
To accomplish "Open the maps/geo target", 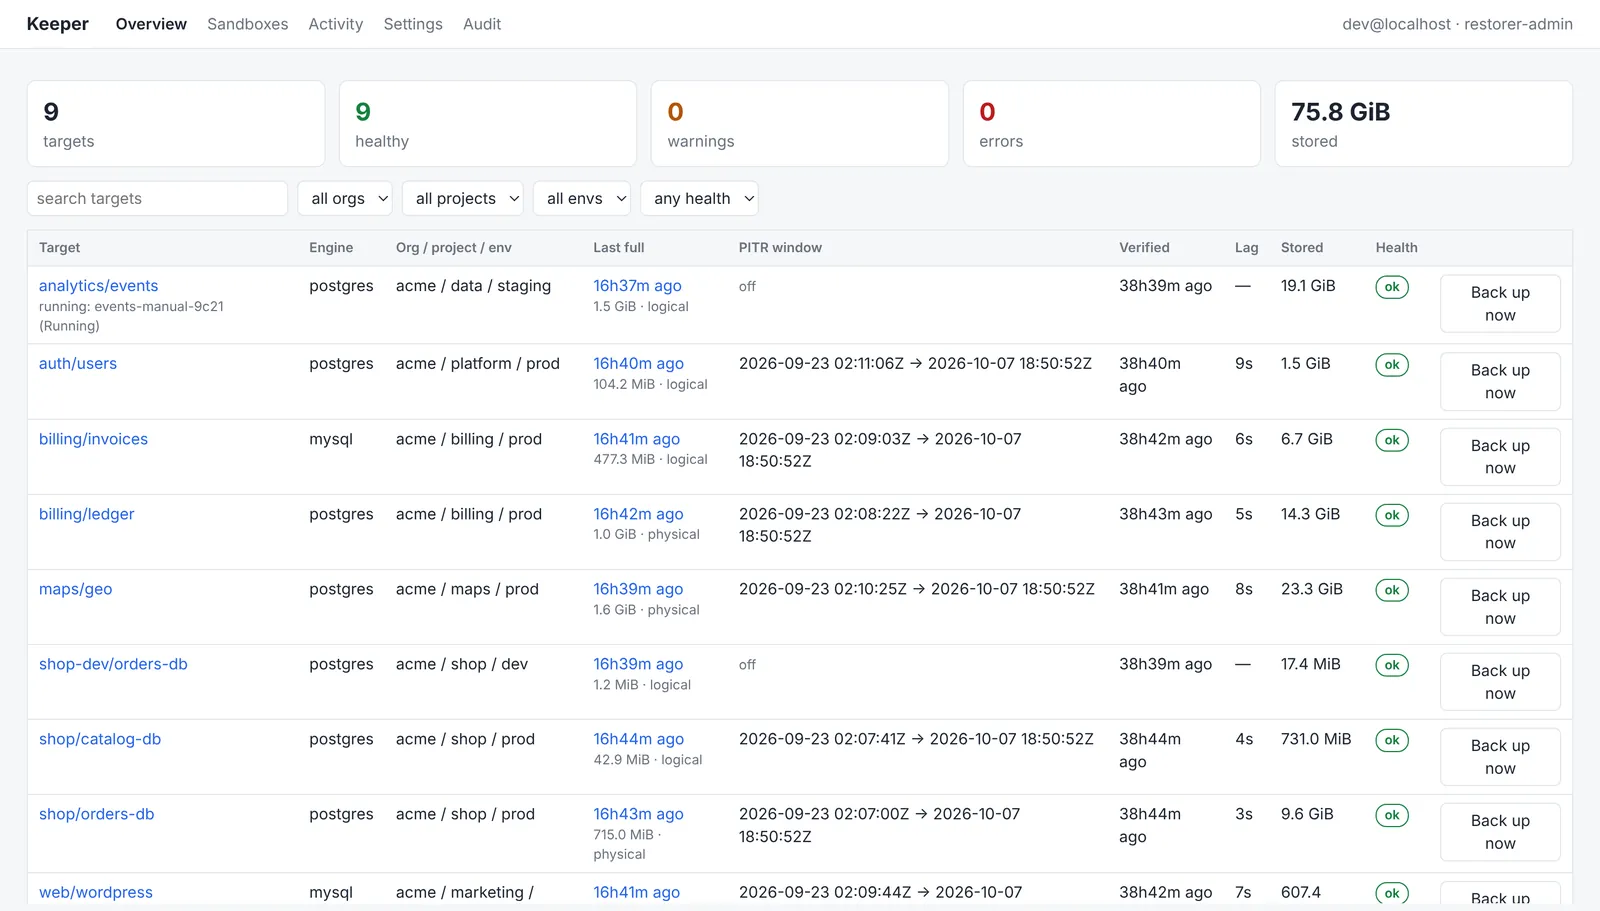I will [x=75, y=589].
